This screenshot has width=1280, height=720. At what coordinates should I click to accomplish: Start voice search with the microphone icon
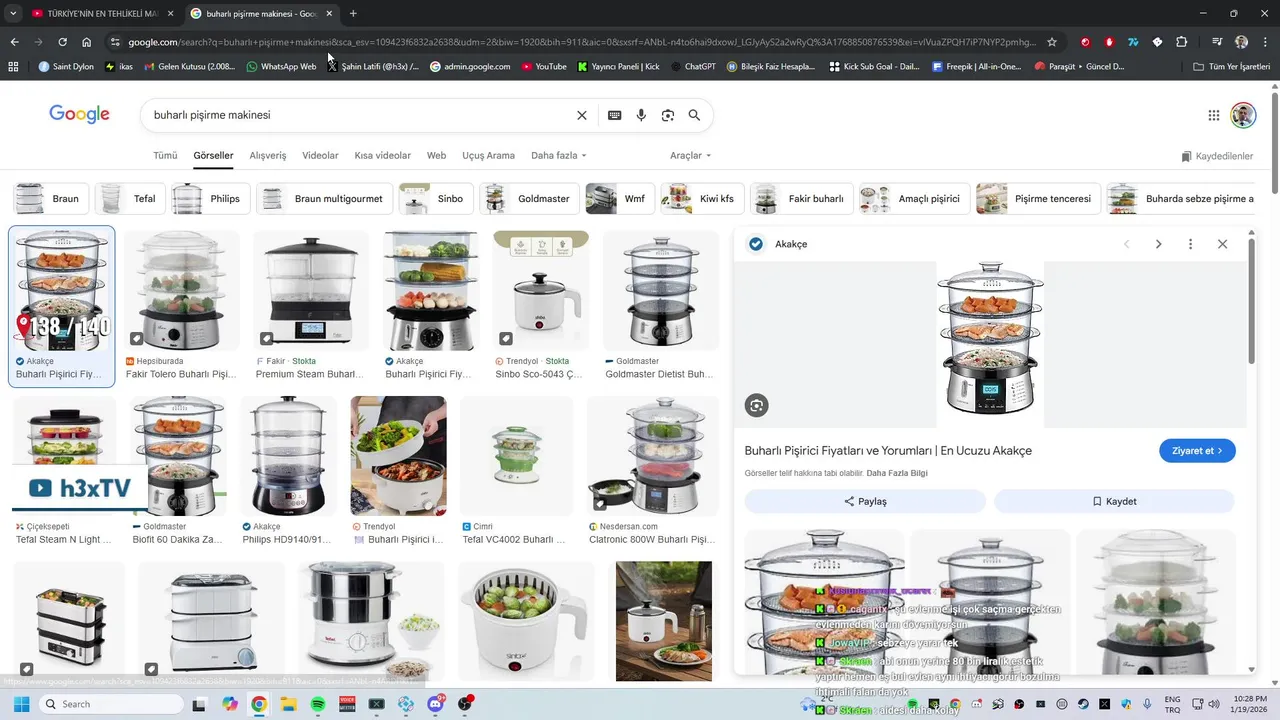pyautogui.click(x=641, y=115)
